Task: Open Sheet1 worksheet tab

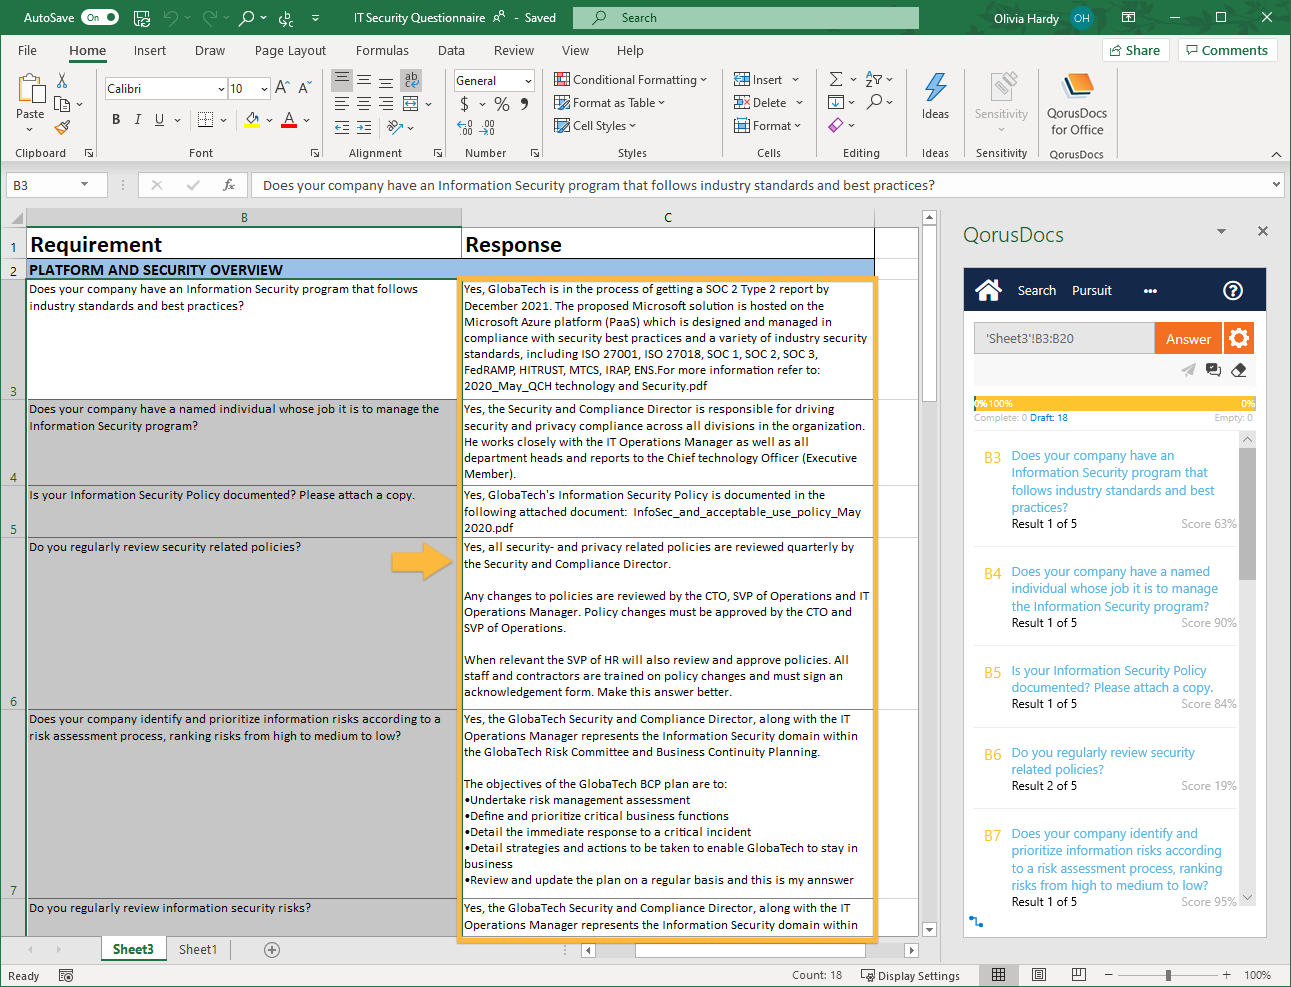Action: tap(198, 950)
